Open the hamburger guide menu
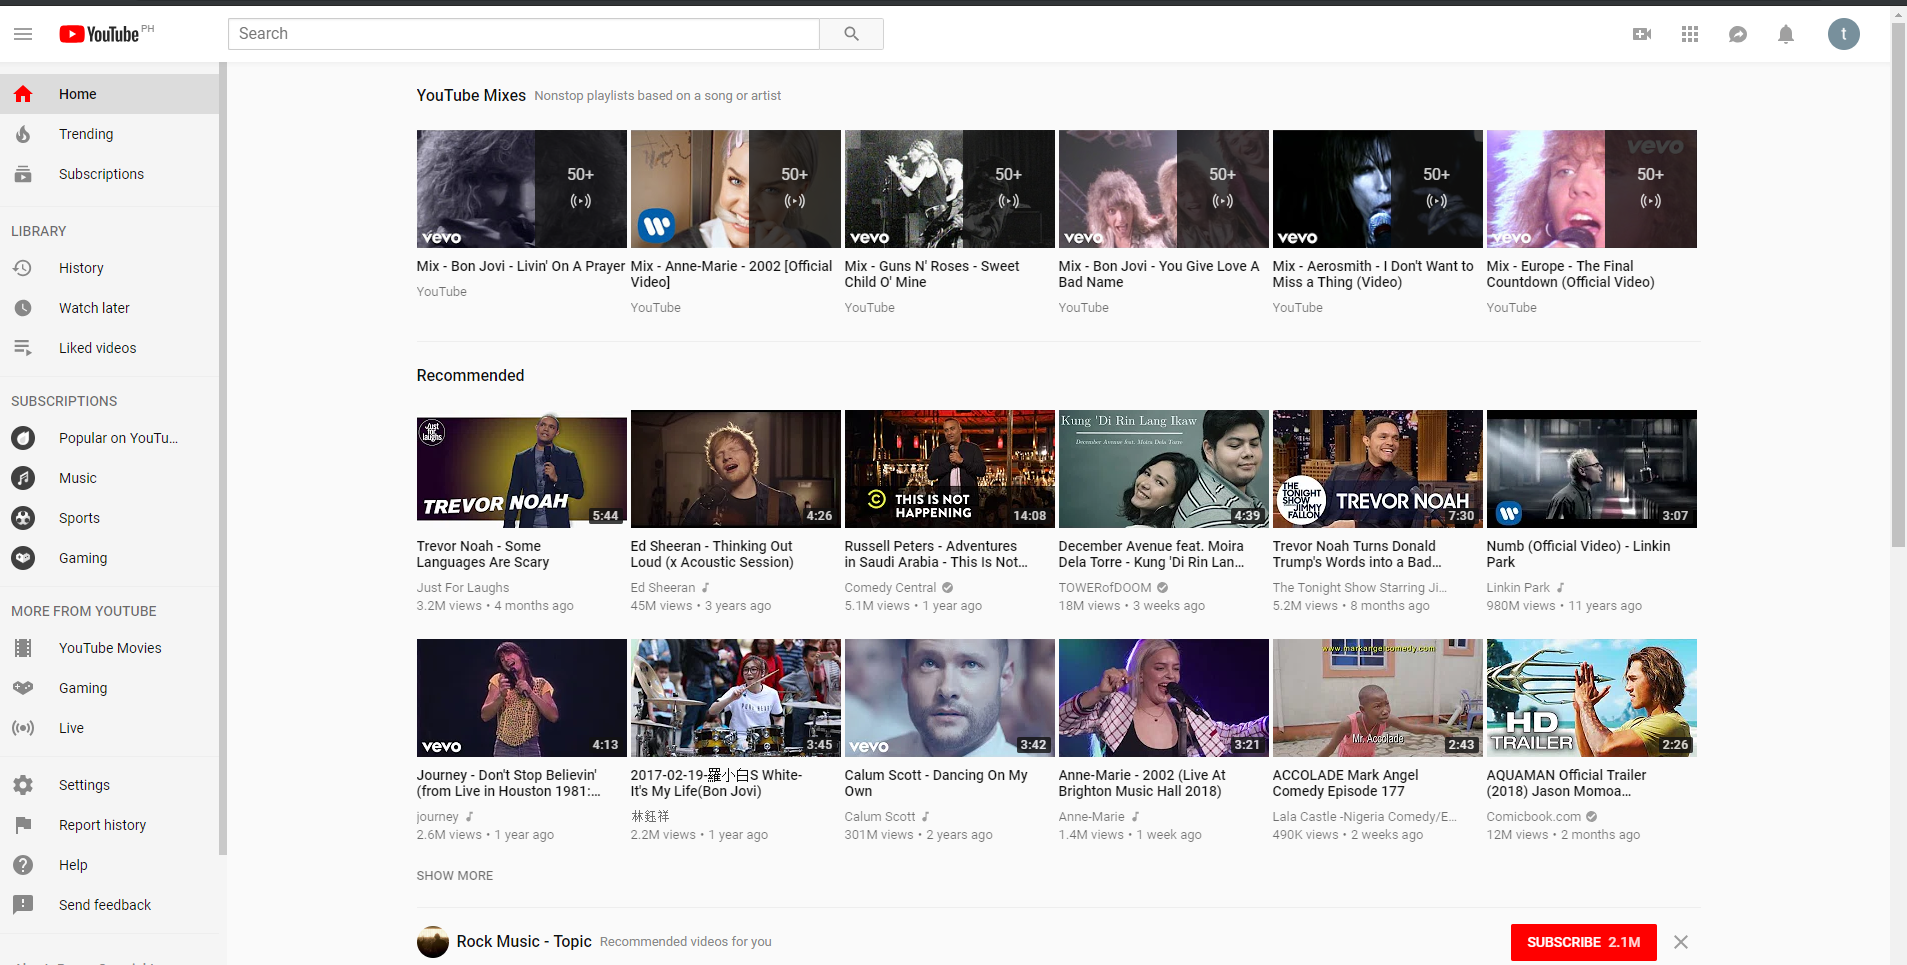Image resolution: width=1907 pixels, height=965 pixels. 23,34
